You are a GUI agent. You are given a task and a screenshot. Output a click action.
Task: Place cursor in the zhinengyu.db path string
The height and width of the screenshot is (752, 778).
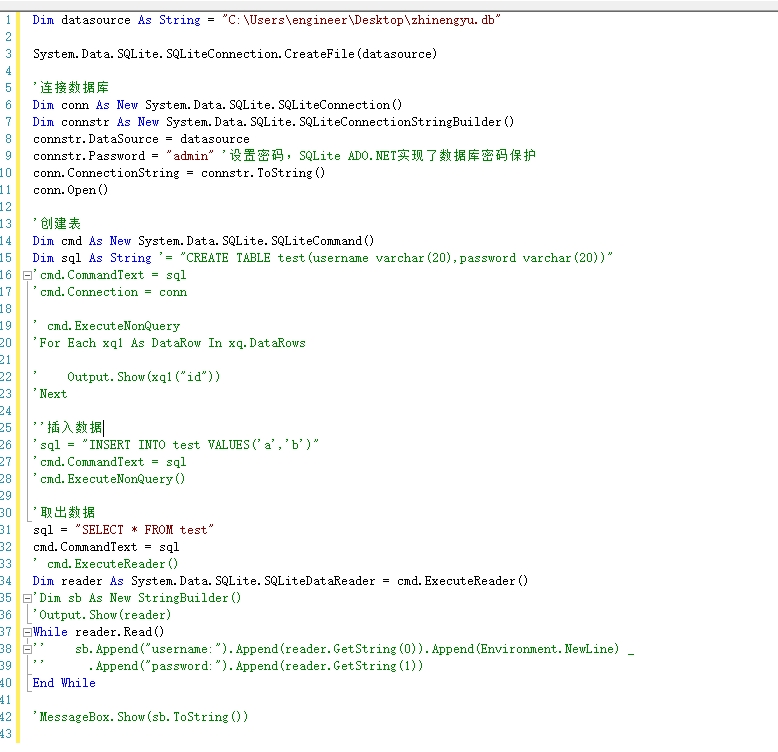point(362,20)
